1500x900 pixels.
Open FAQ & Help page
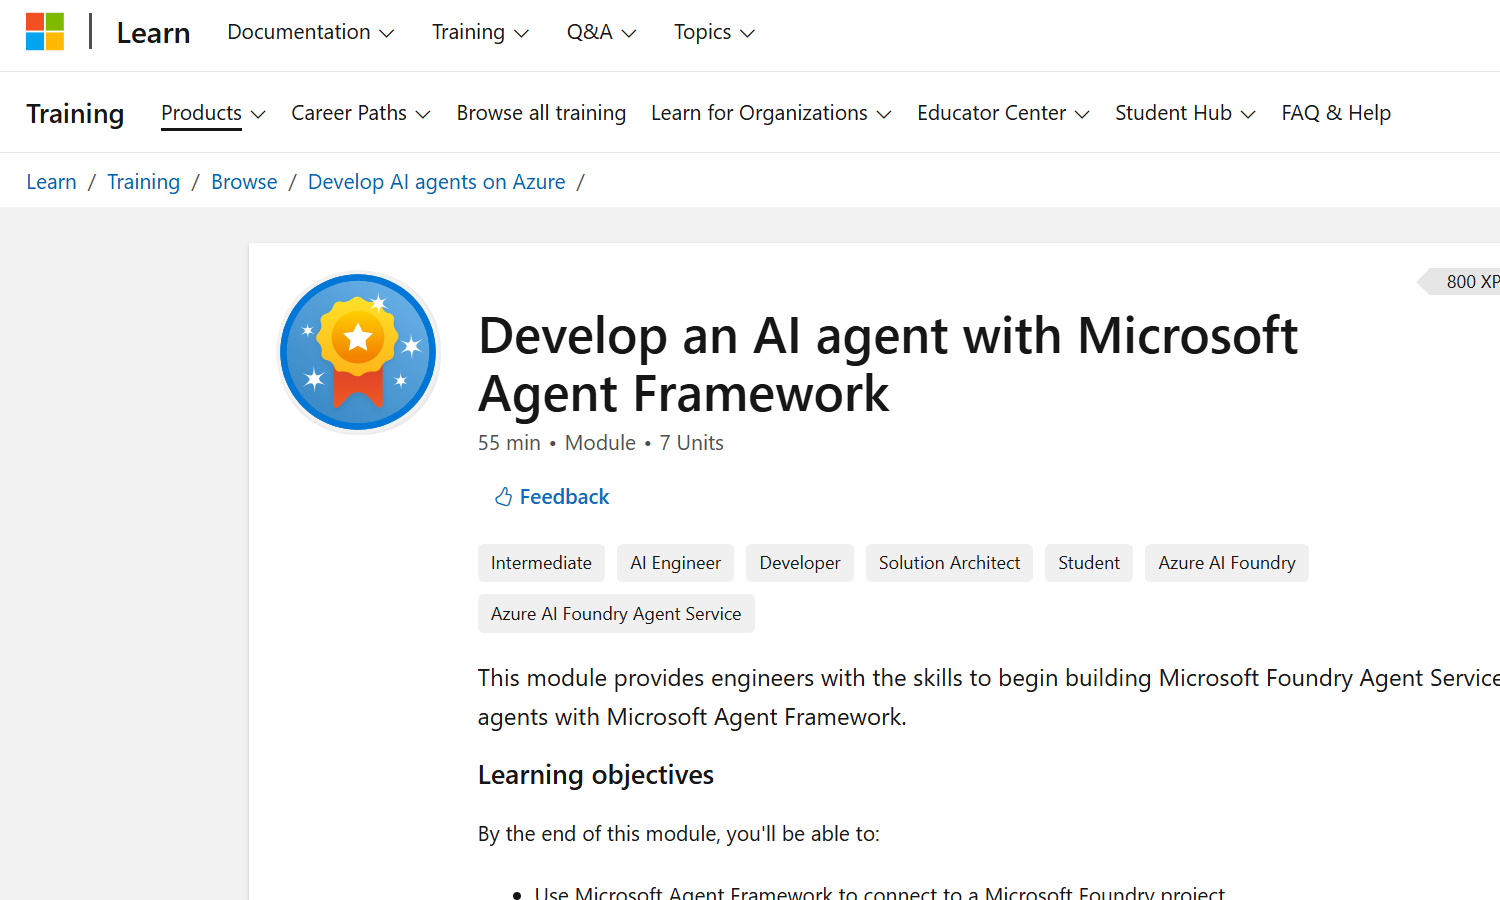[x=1336, y=113]
